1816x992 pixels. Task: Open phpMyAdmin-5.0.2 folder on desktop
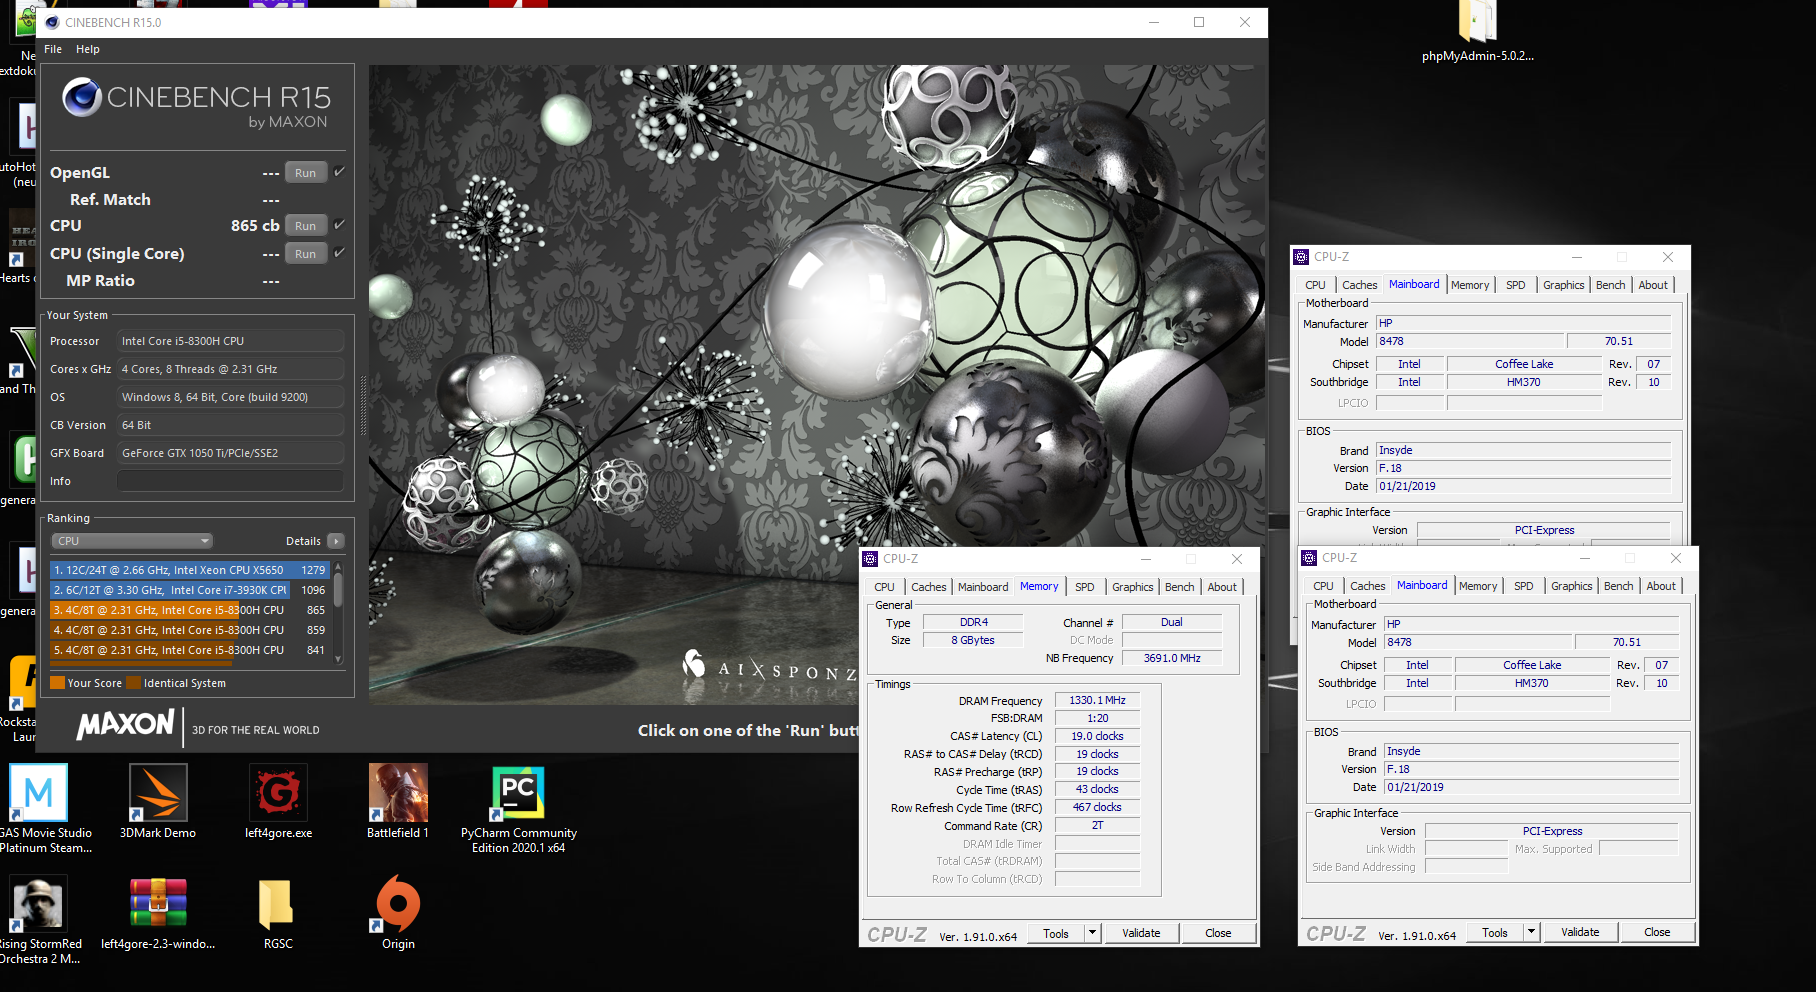(1477, 31)
